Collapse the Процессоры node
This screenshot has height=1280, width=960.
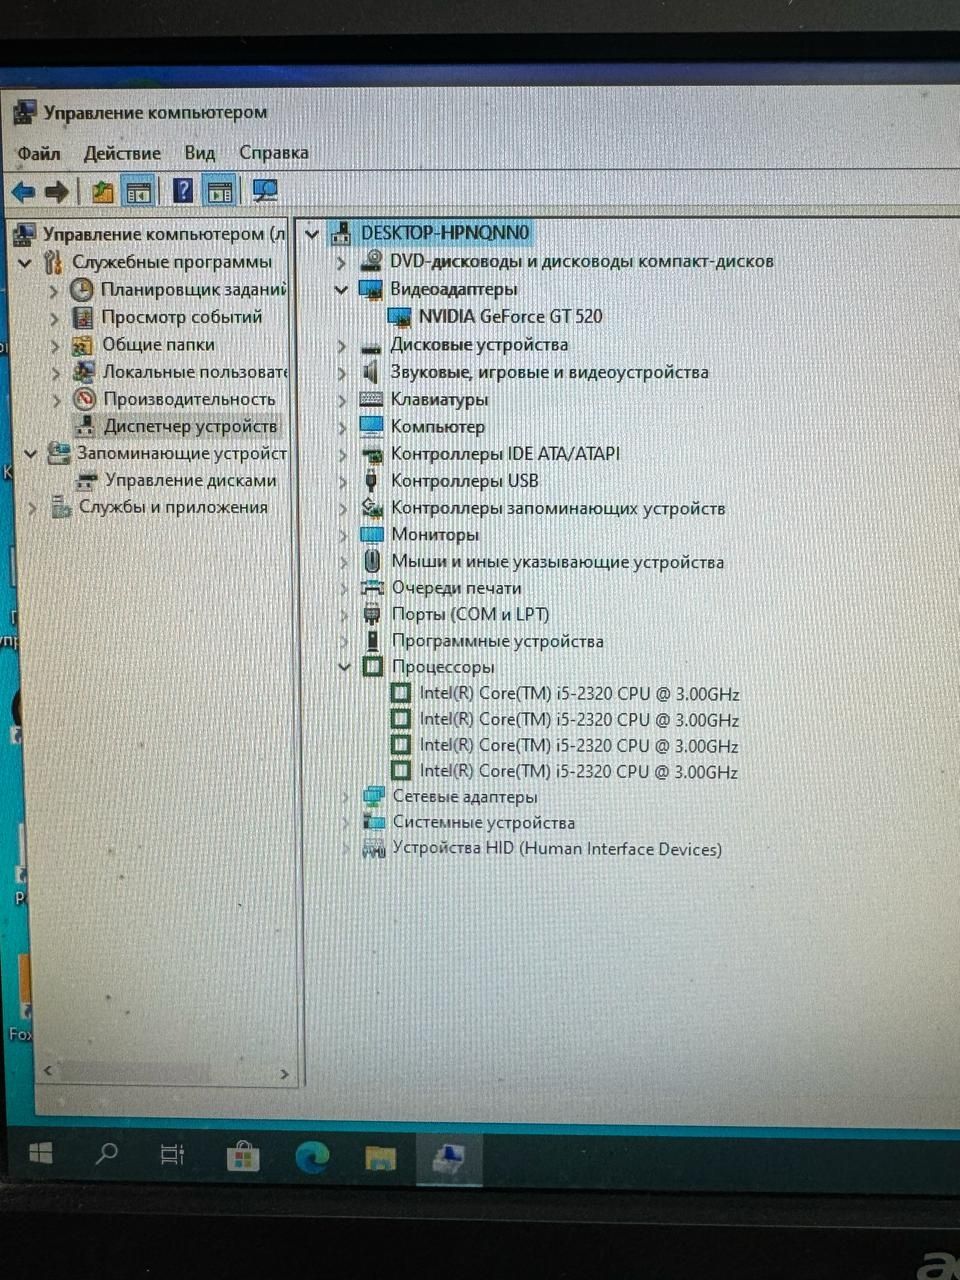[344, 667]
